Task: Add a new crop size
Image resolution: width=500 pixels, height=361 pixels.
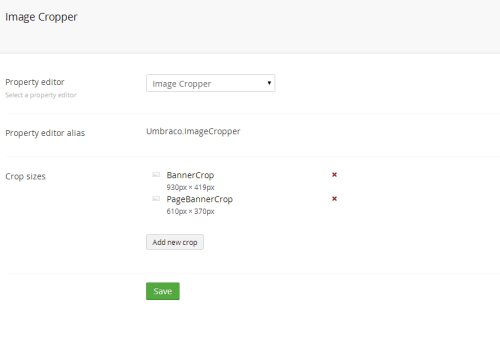Action: pos(175,242)
